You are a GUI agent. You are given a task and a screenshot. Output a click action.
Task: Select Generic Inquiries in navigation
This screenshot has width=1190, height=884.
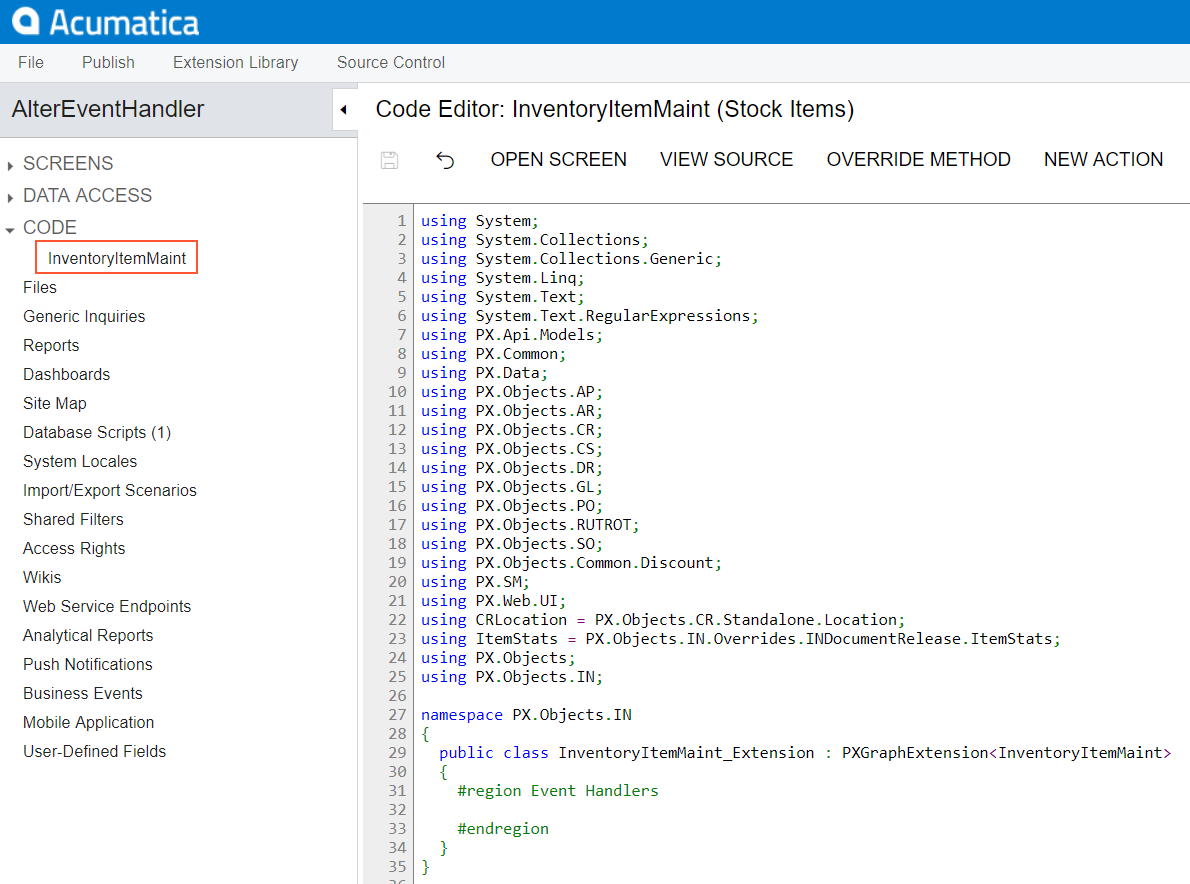click(84, 316)
